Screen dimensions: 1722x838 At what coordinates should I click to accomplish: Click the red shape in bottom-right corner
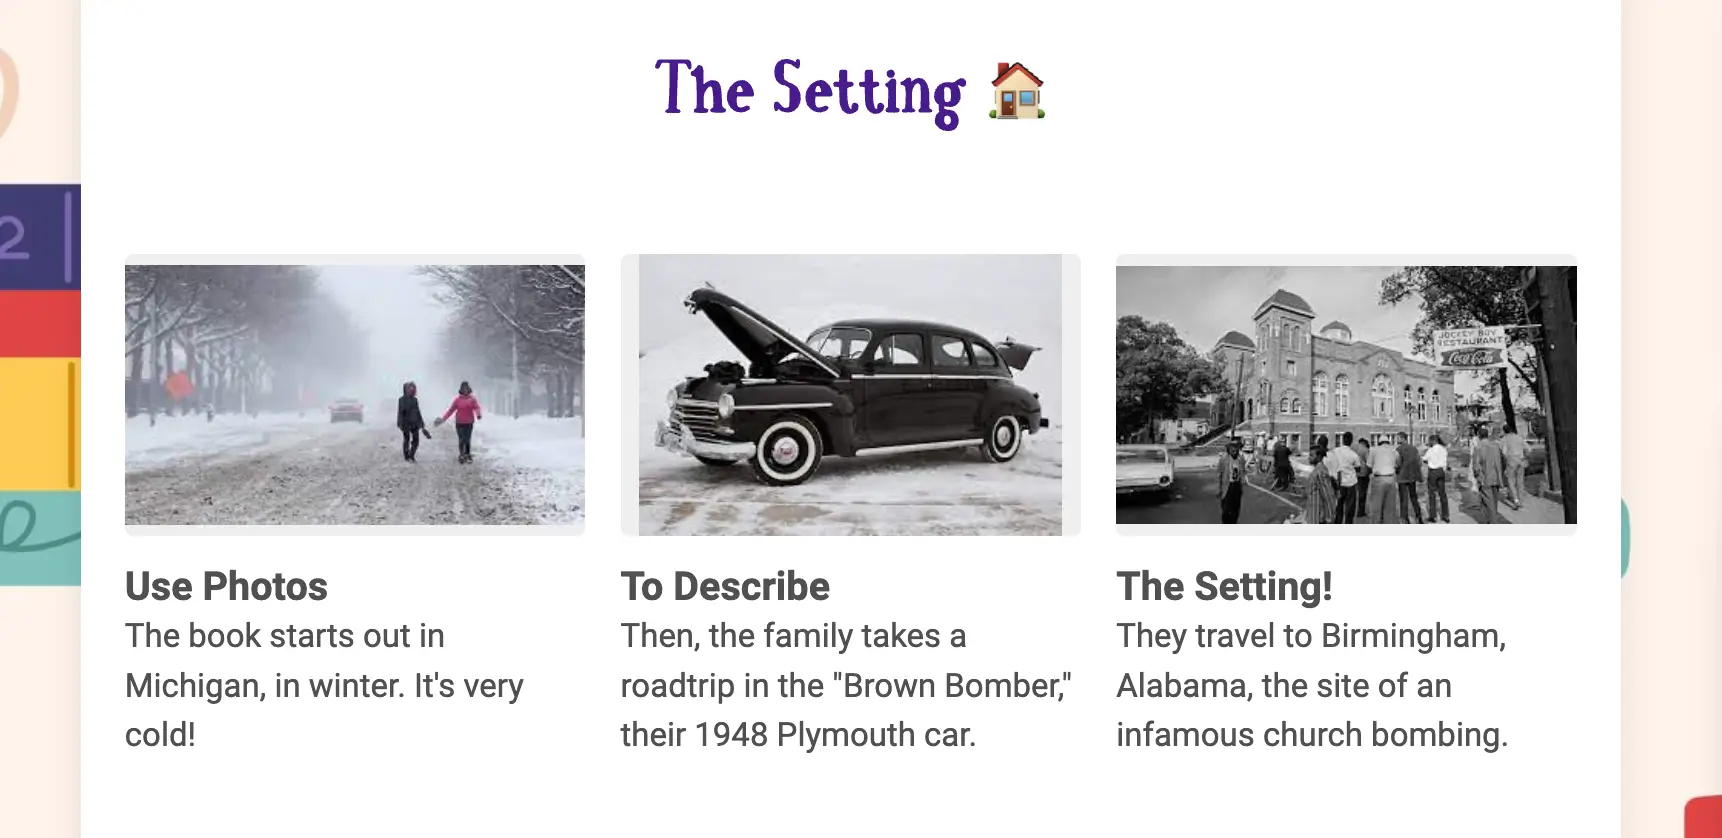(x=1703, y=816)
